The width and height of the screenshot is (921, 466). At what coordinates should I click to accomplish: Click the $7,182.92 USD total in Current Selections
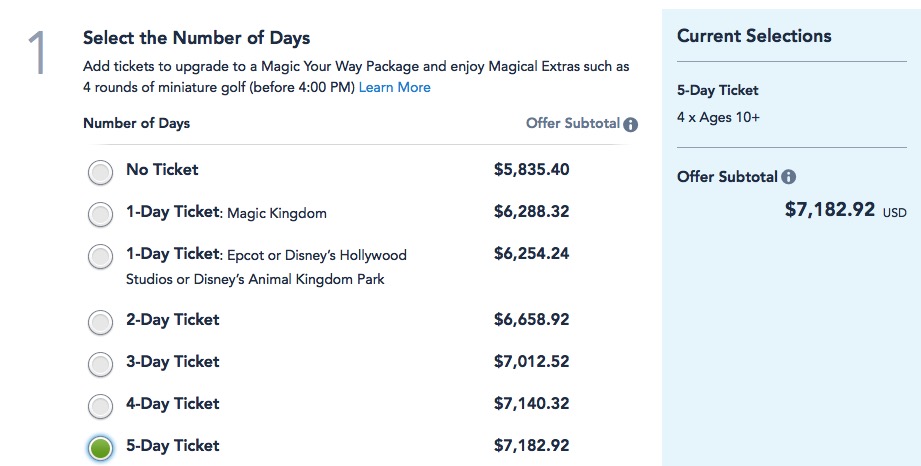[x=830, y=210]
